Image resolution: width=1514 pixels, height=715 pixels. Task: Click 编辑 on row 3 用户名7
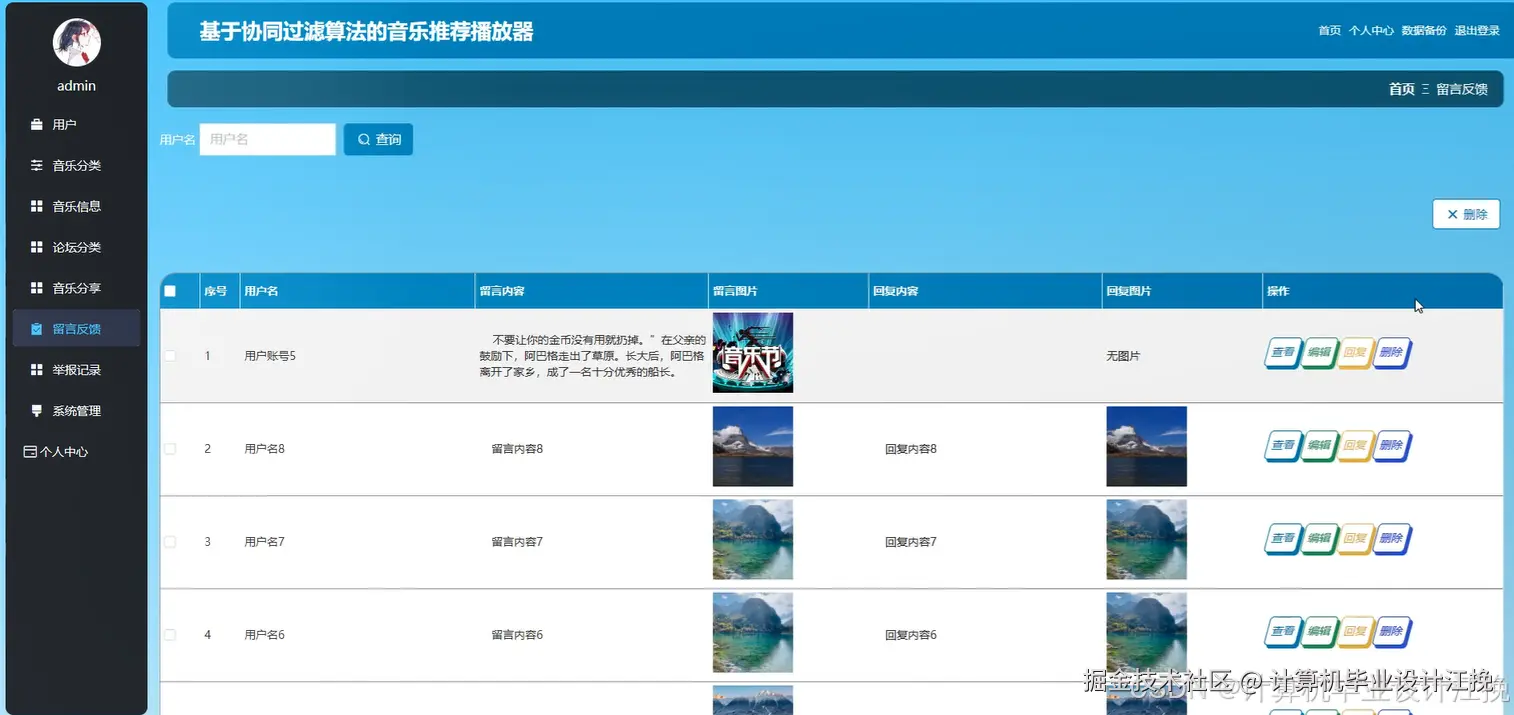(x=1318, y=538)
